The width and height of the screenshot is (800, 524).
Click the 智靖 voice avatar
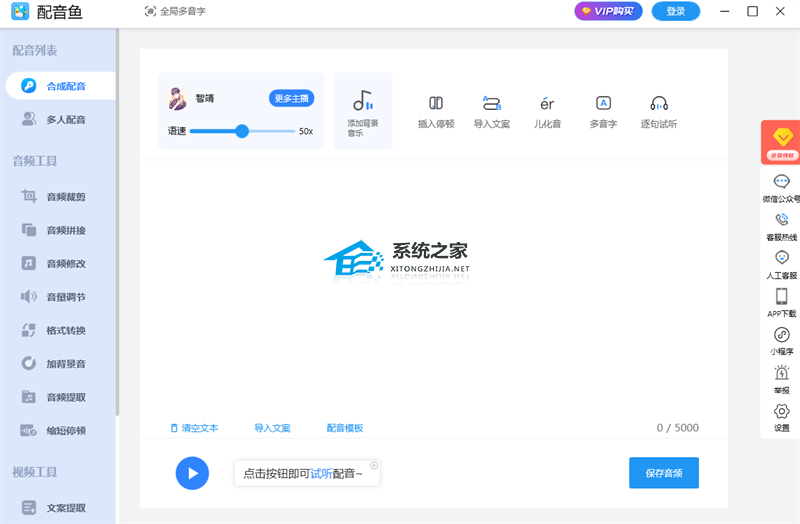tap(177, 98)
